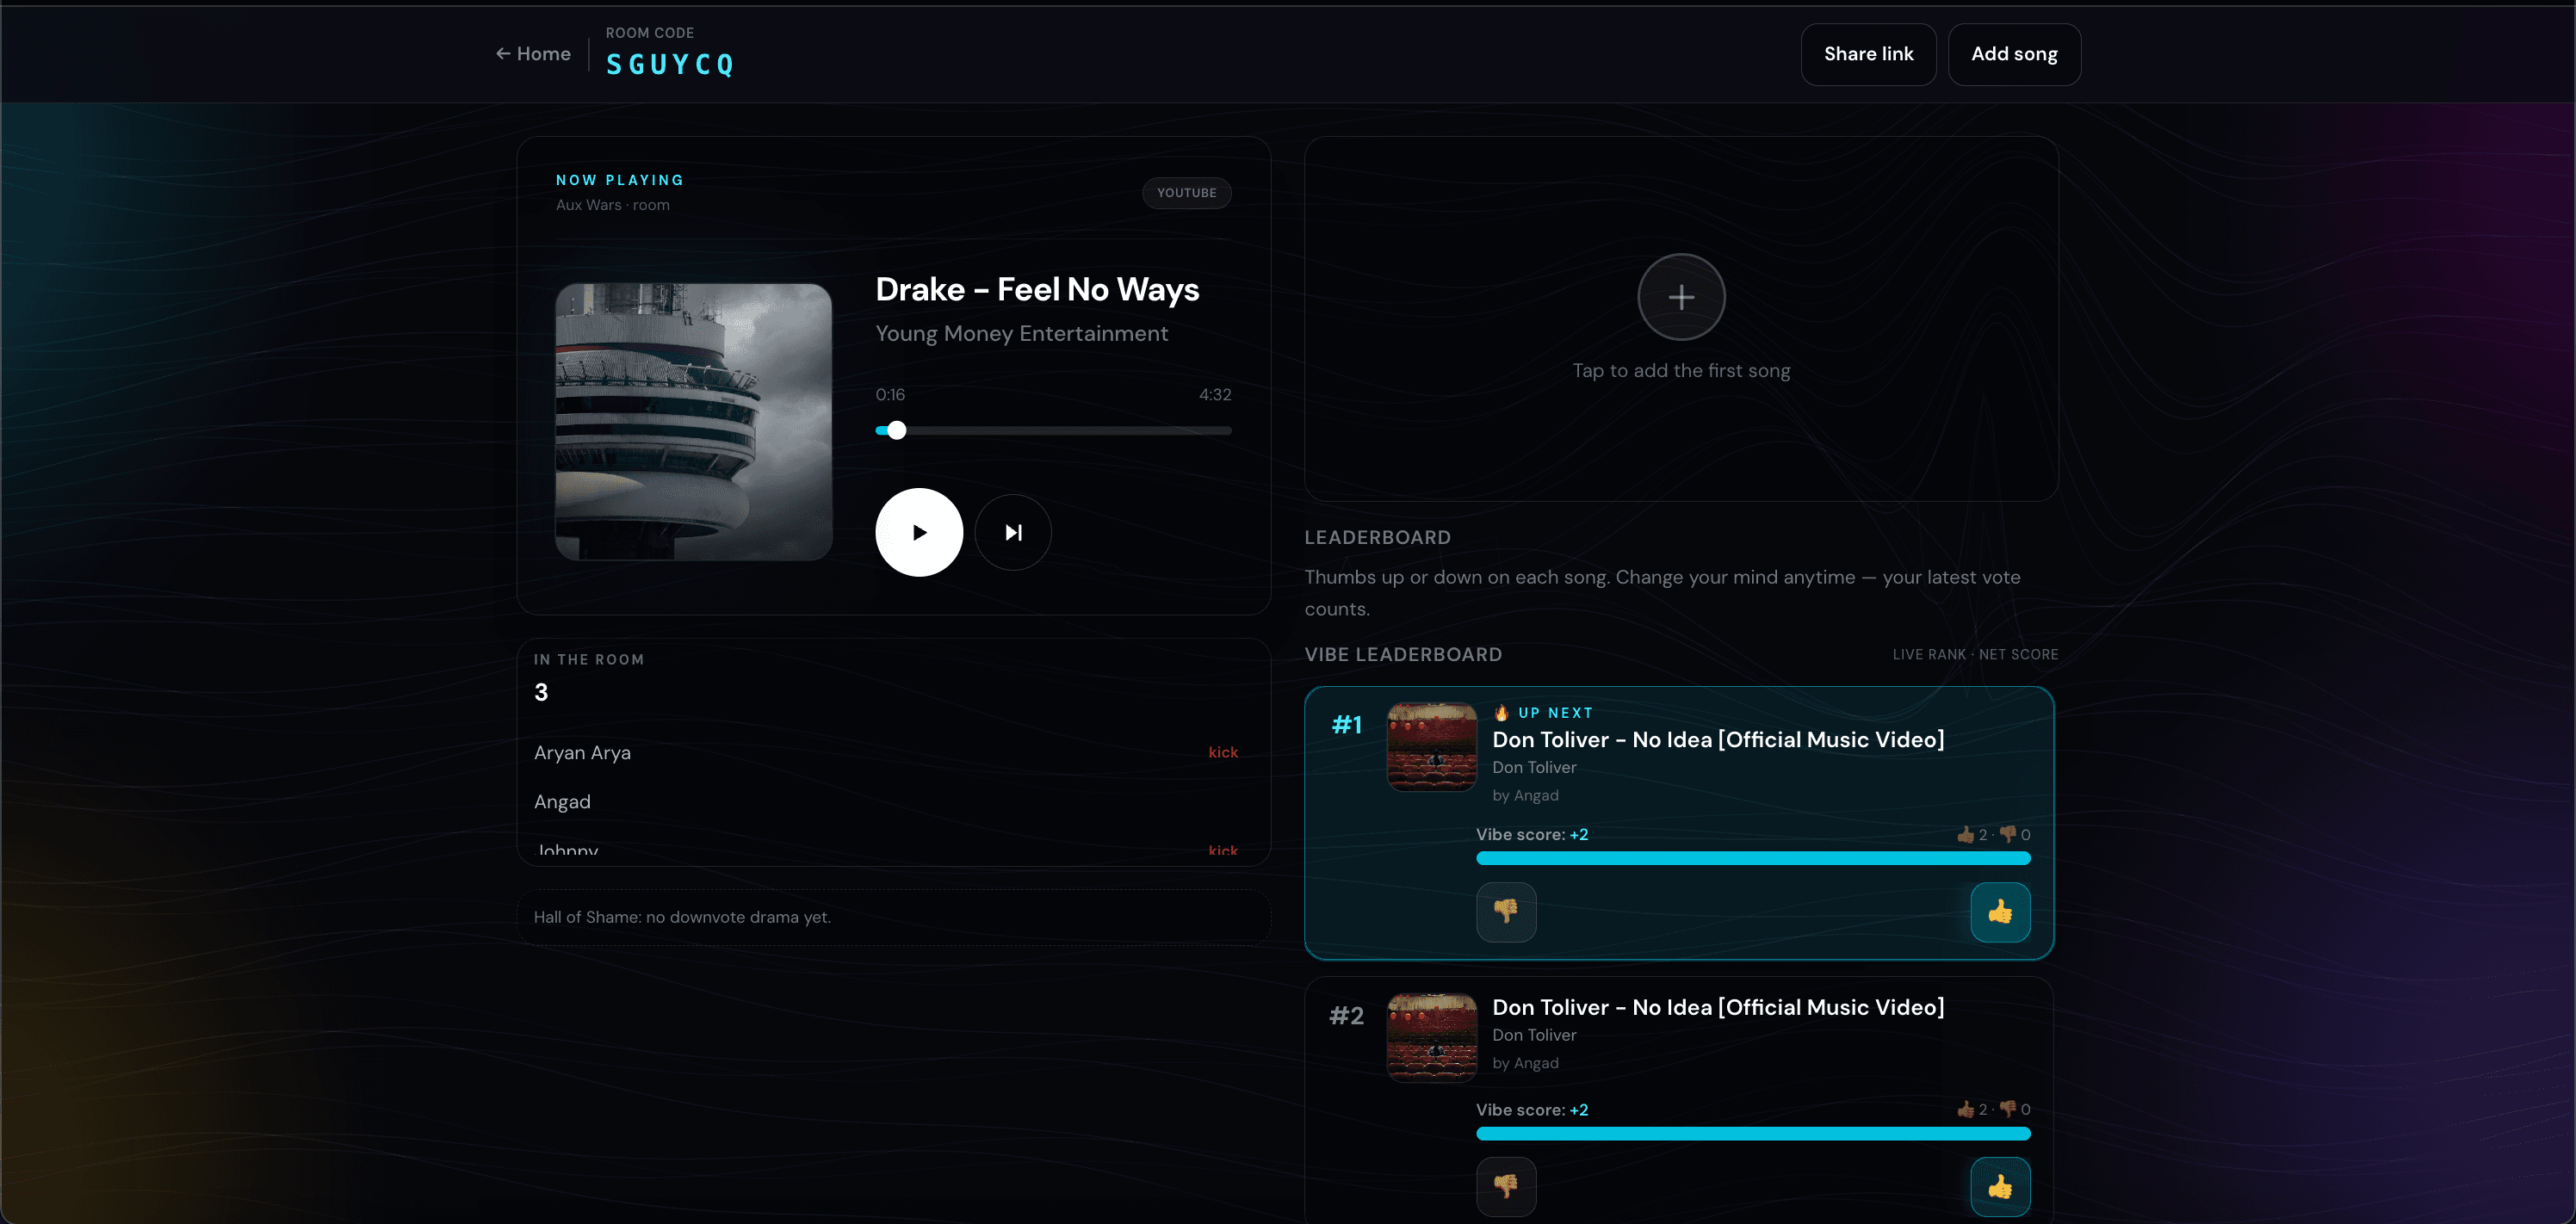Click the 'Tap to add the first song' text
Image resolution: width=2576 pixels, height=1224 pixels.
tap(1681, 370)
